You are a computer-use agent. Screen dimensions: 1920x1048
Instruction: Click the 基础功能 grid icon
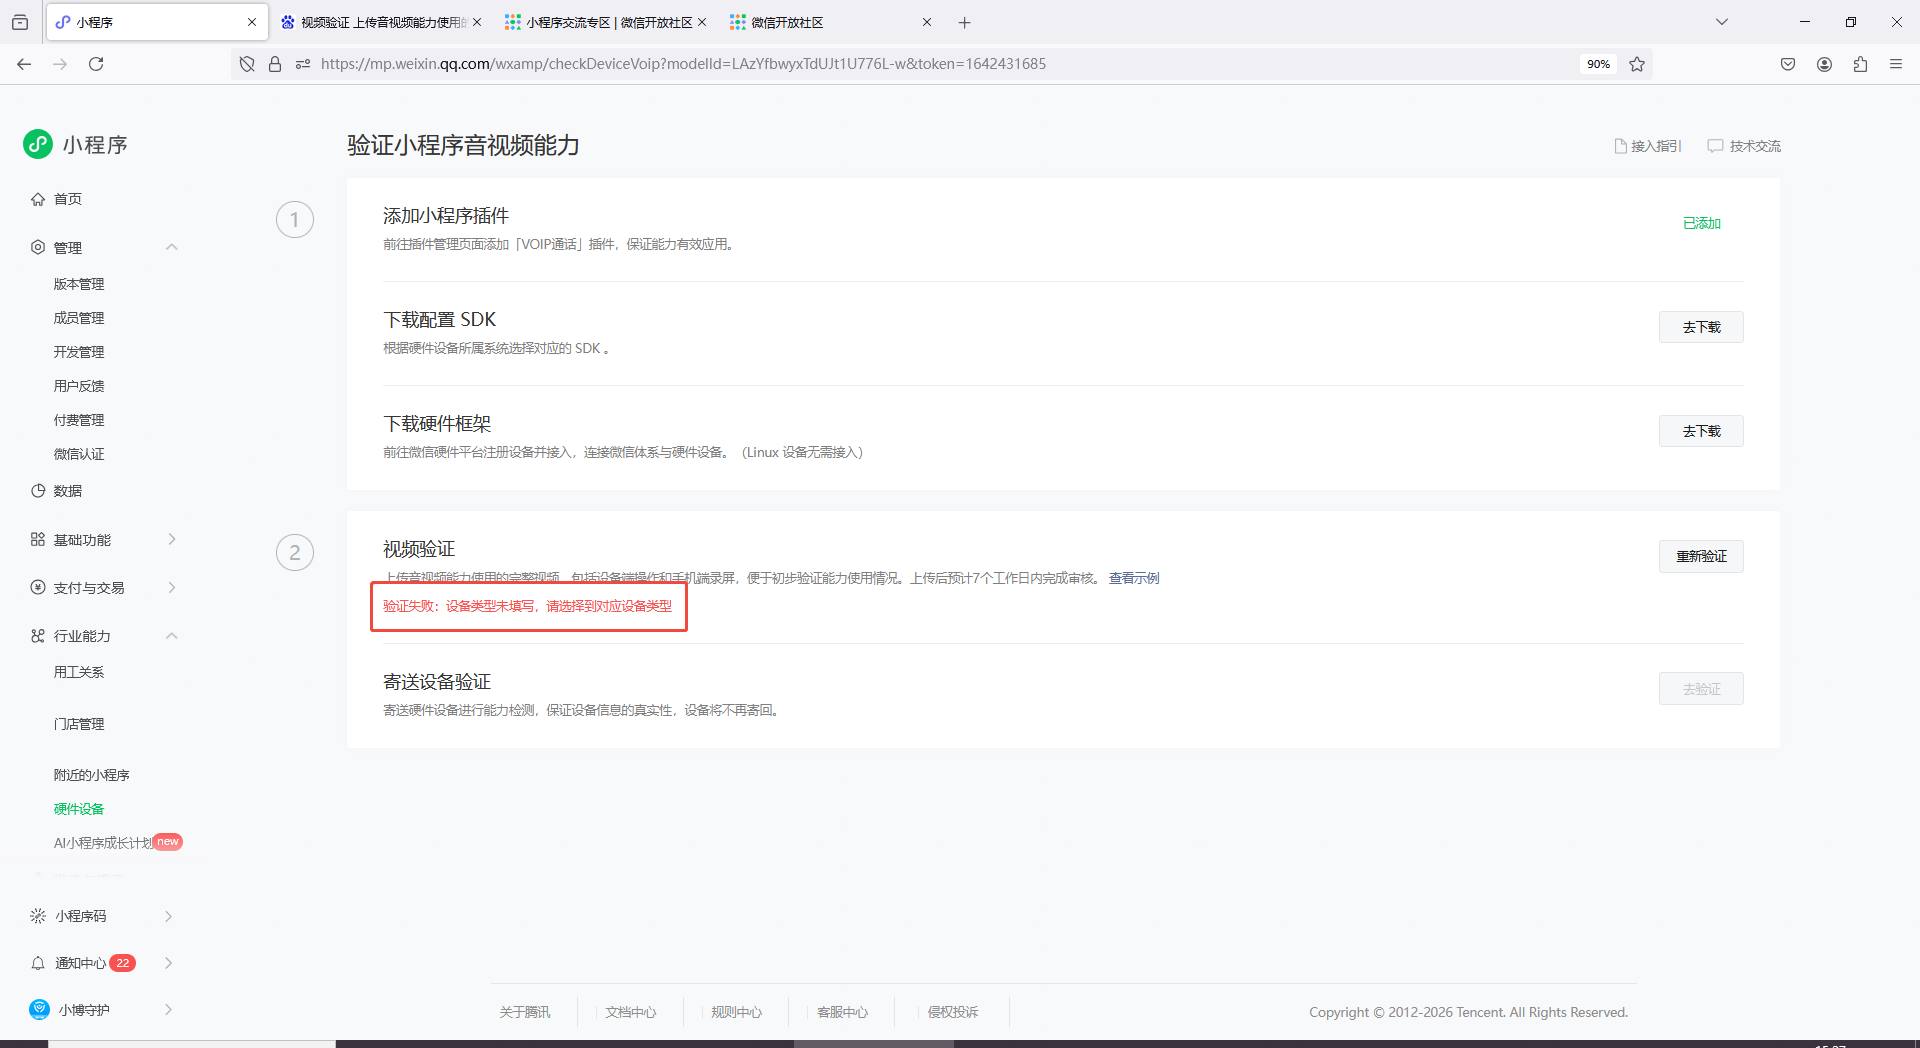38,539
